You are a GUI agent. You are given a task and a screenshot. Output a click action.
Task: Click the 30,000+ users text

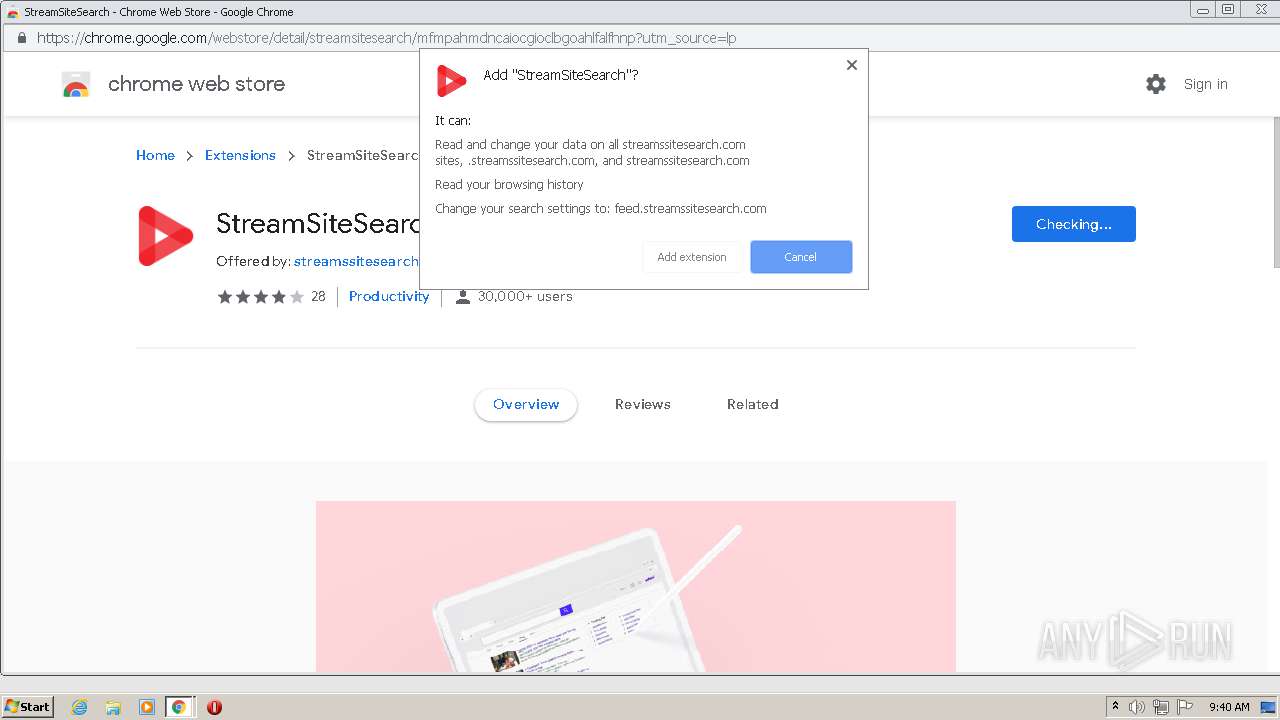pyautogui.click(x=525, y=296)
